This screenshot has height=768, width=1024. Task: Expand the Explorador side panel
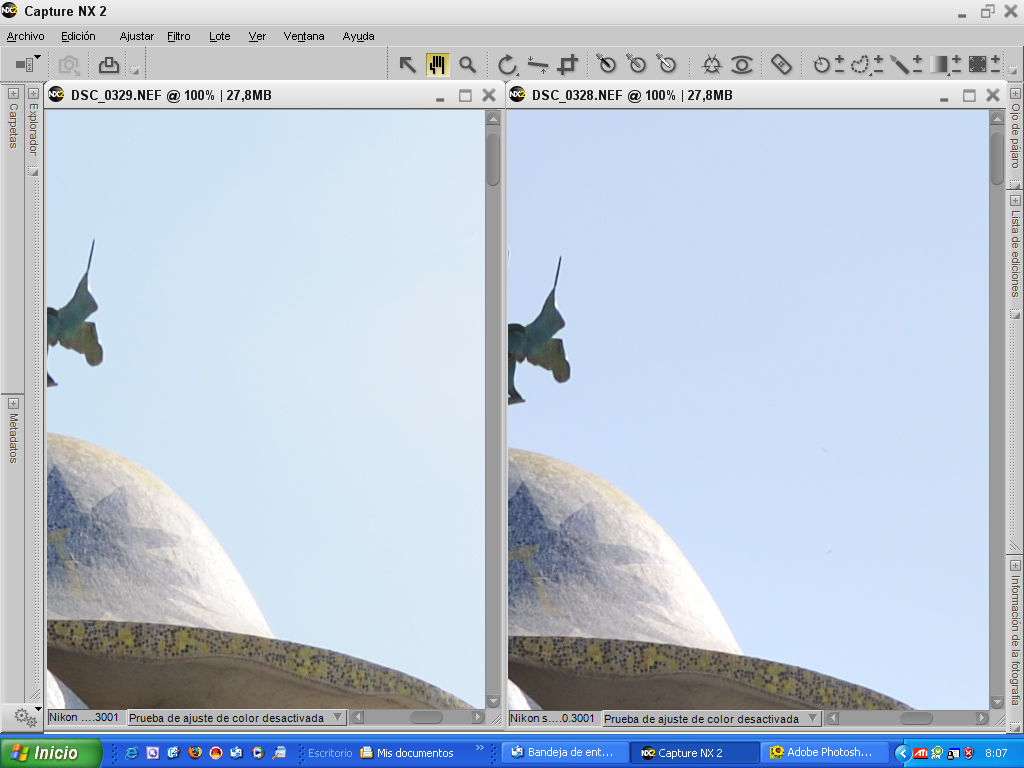point(33,93)
